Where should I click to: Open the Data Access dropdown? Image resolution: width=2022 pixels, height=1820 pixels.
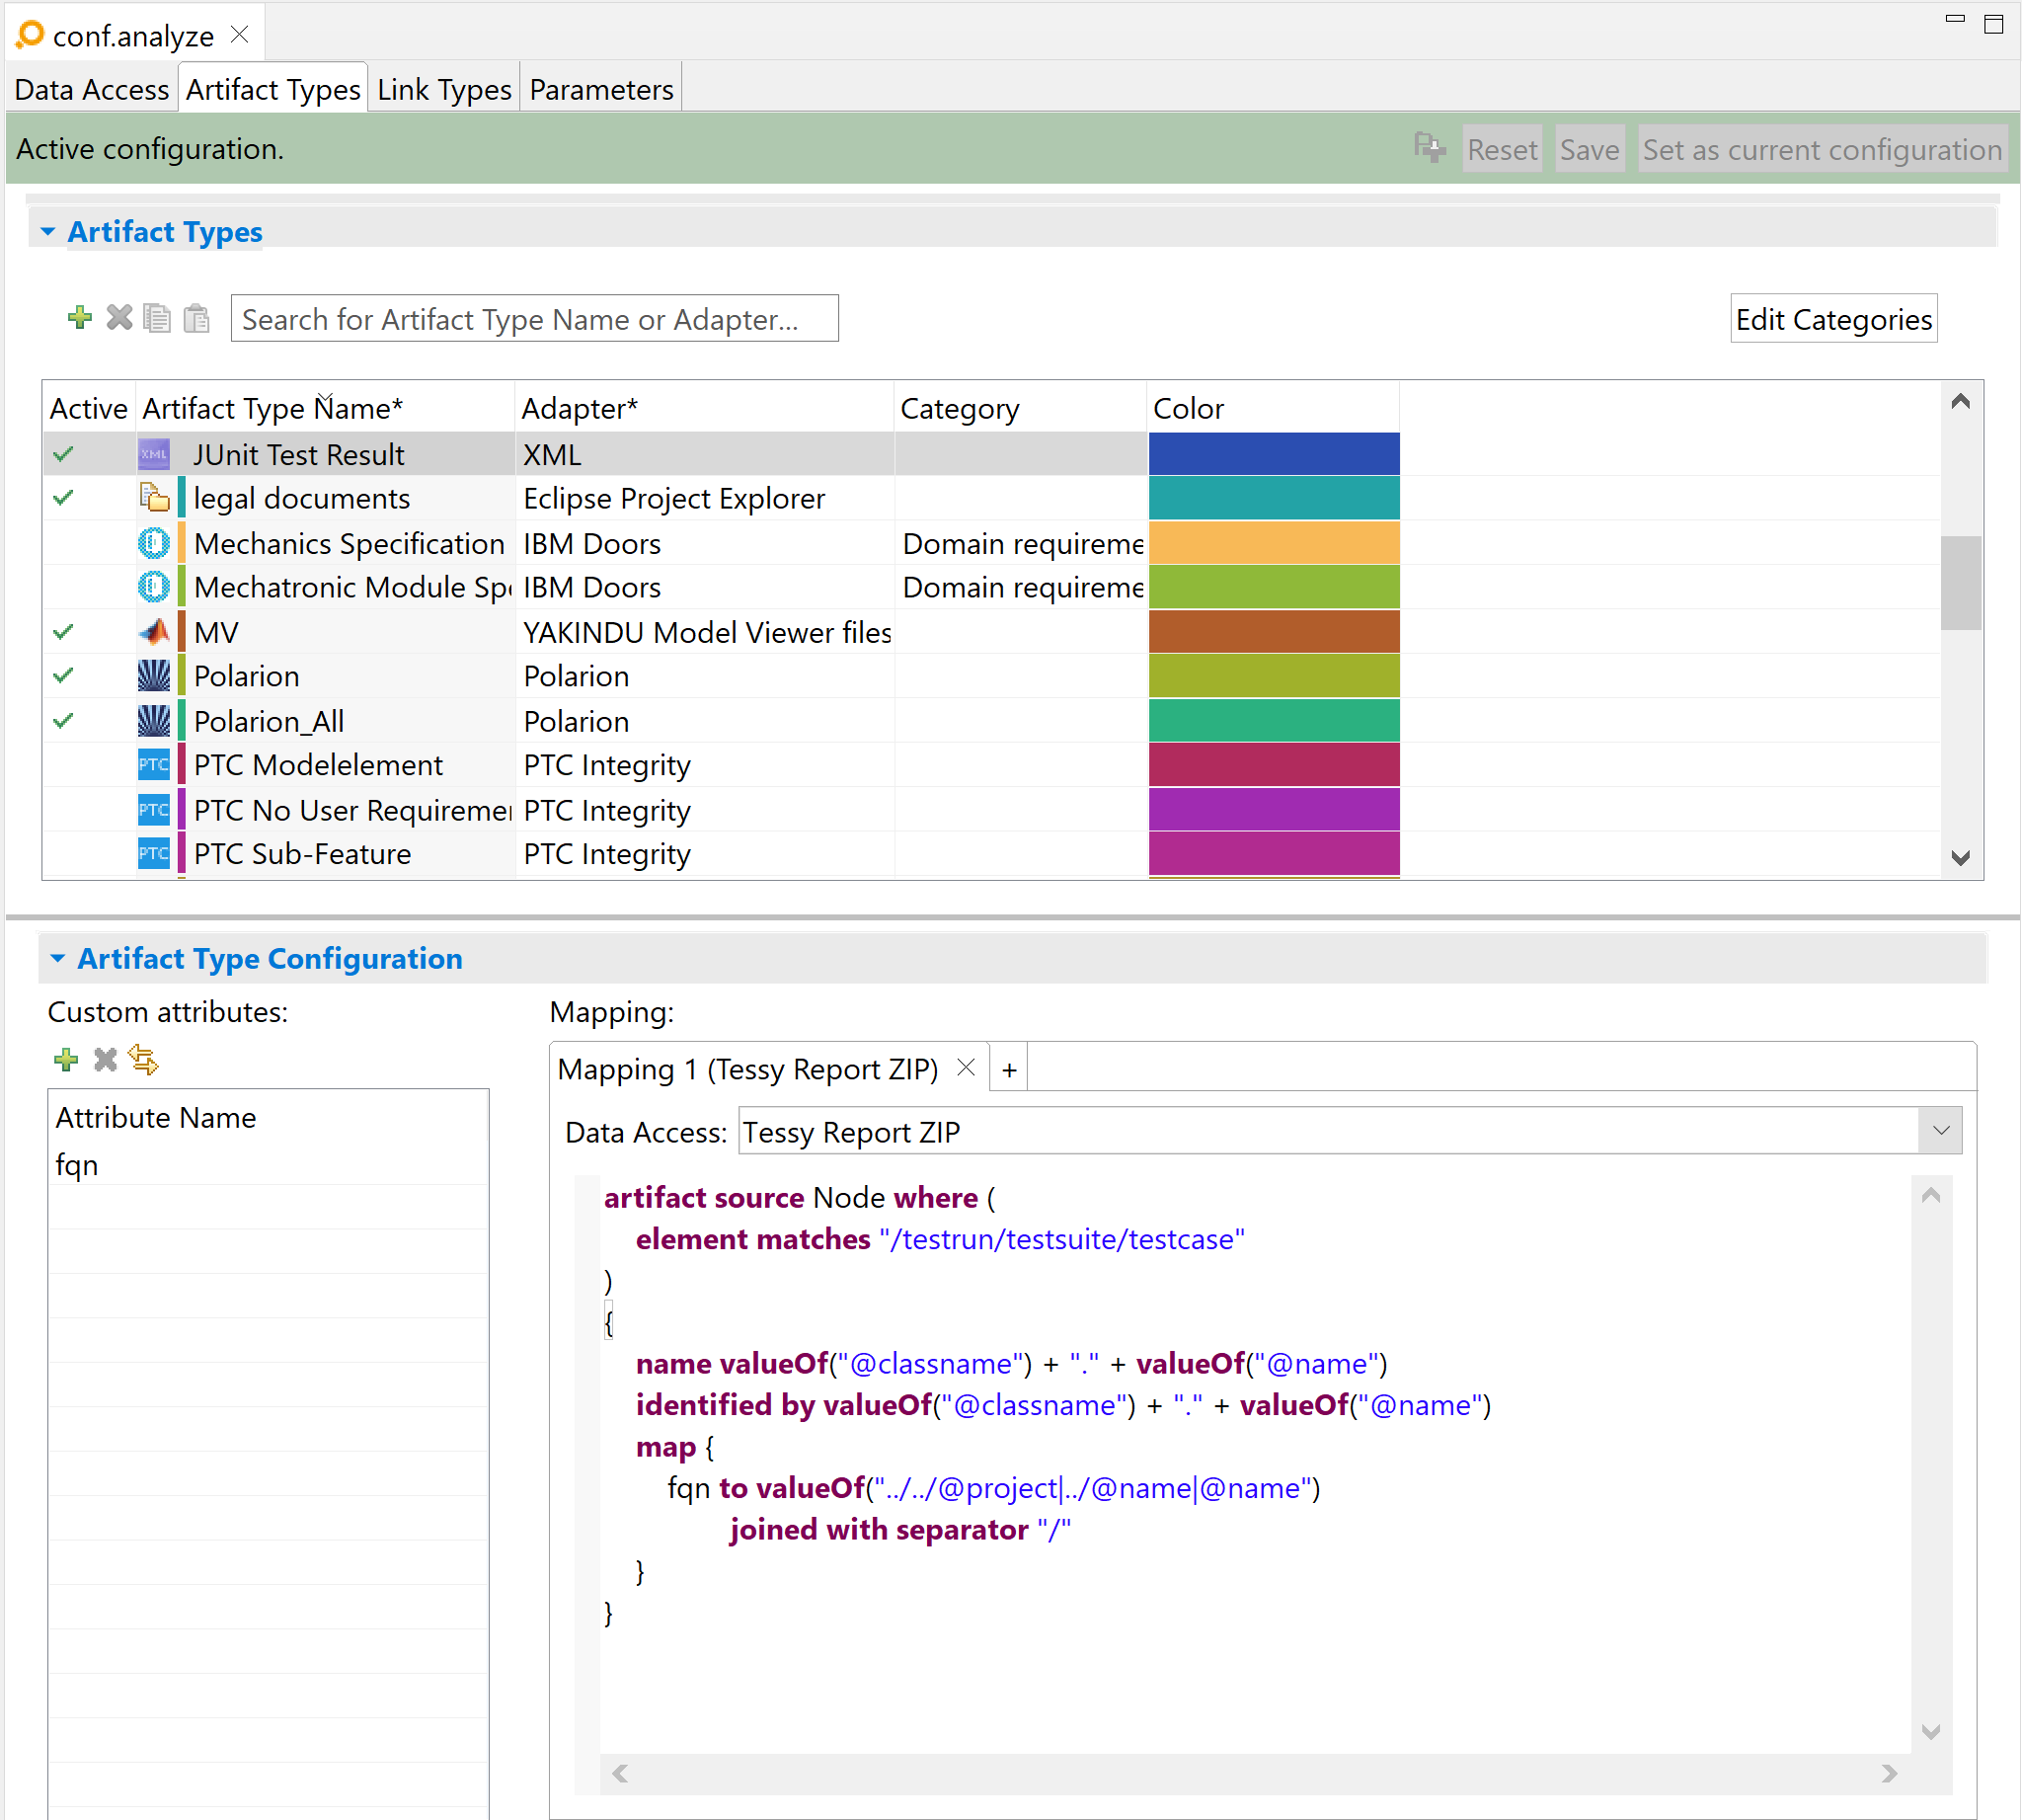click(x=1941, y=1131)
